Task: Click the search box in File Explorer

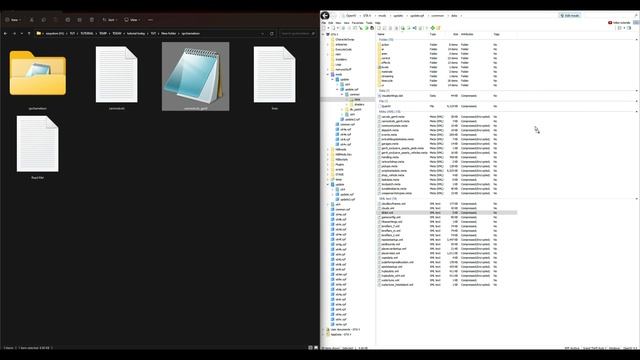Action: coord(298,33)
